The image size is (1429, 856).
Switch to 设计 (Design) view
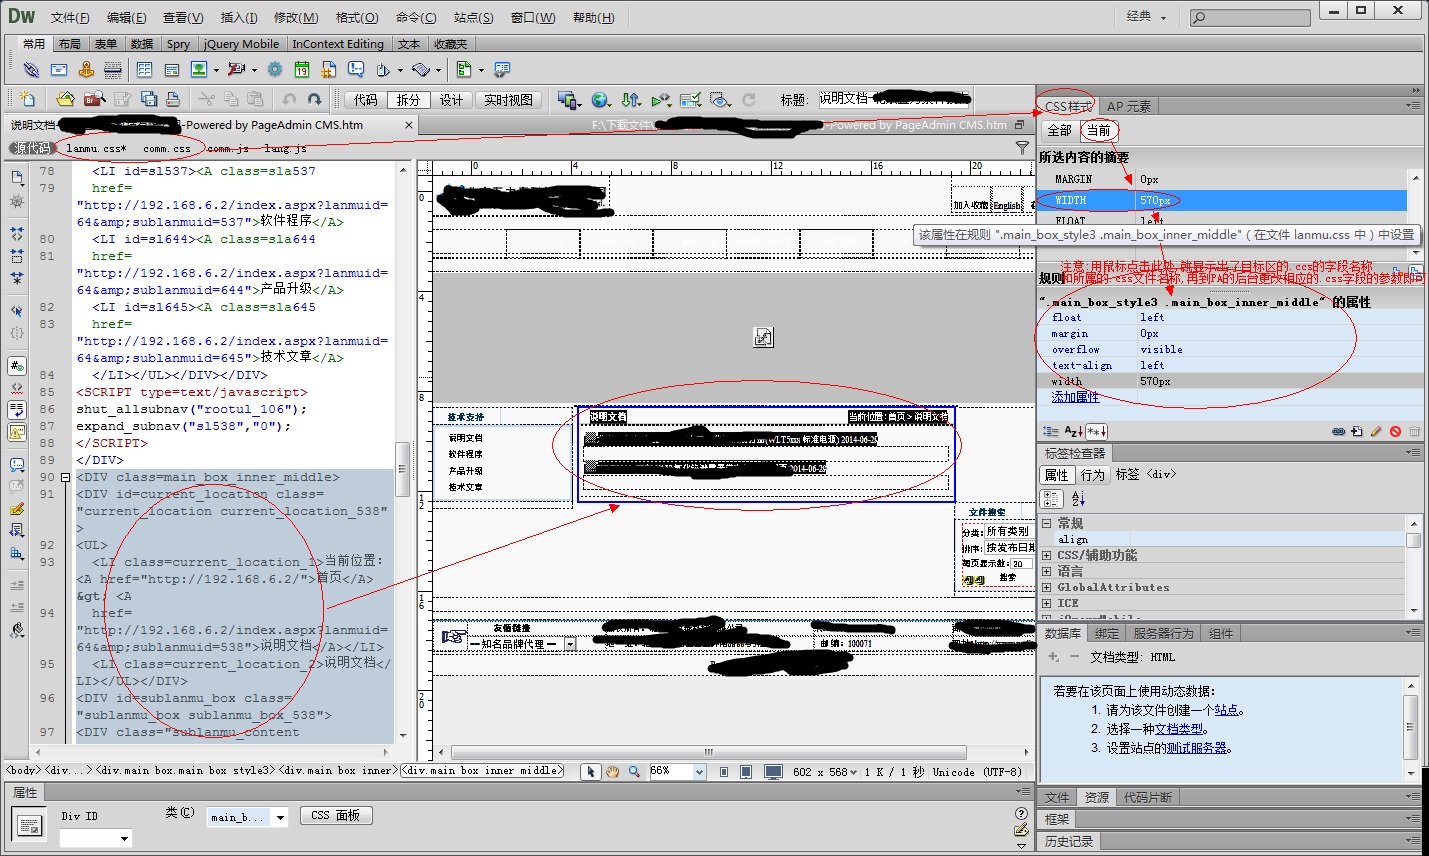point(451,100)
